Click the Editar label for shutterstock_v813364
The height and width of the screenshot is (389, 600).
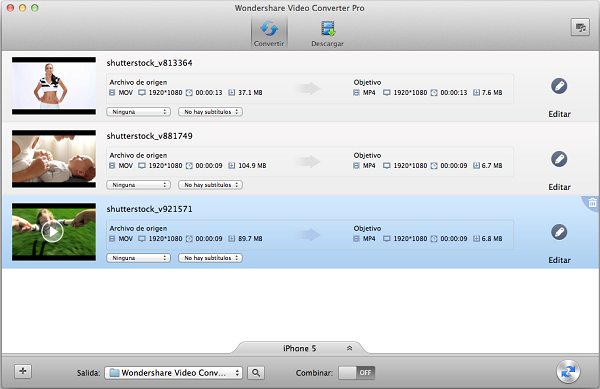pos(559,114)
